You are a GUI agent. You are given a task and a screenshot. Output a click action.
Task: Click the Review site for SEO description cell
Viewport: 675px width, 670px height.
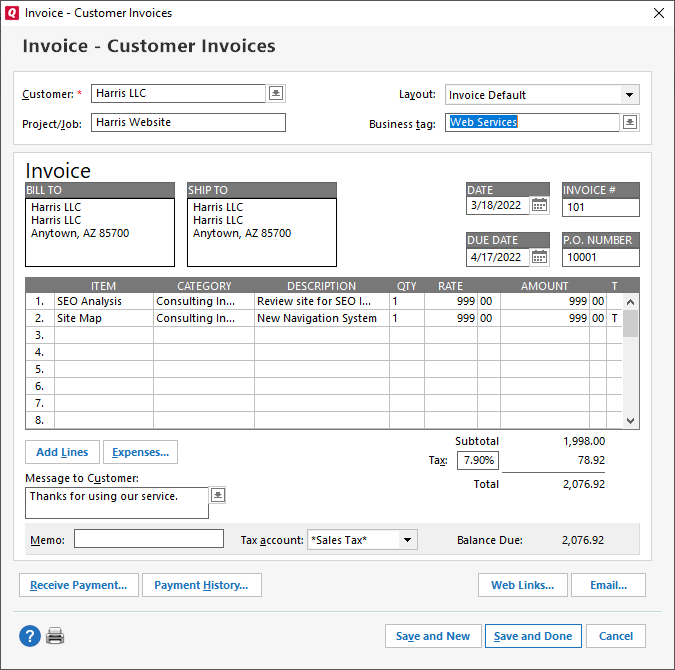tap(322, 301)
